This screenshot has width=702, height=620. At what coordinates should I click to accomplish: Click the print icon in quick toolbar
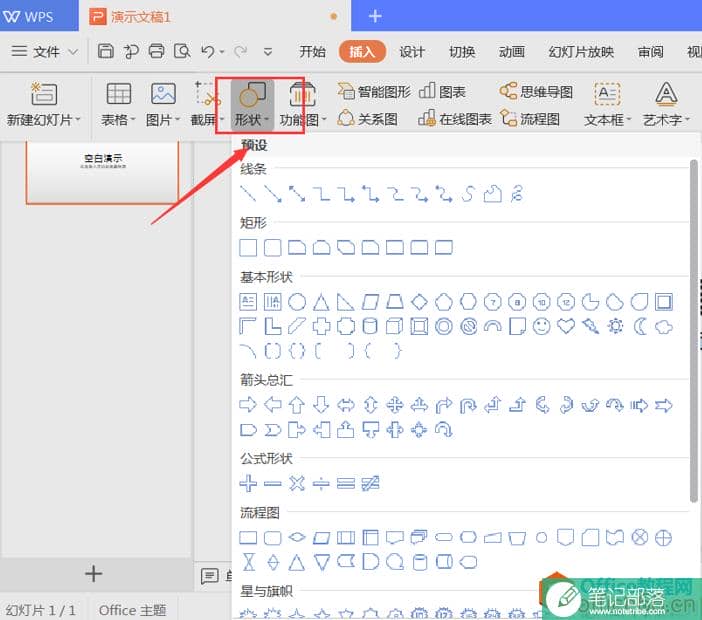click(156, 51)
